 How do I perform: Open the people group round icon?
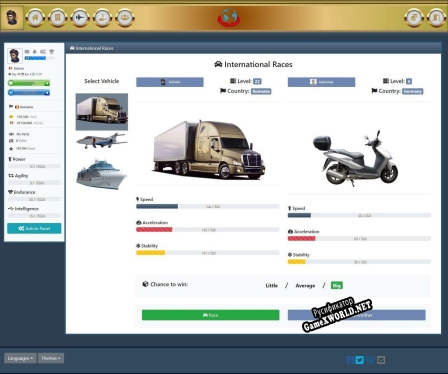coord(125,17)
